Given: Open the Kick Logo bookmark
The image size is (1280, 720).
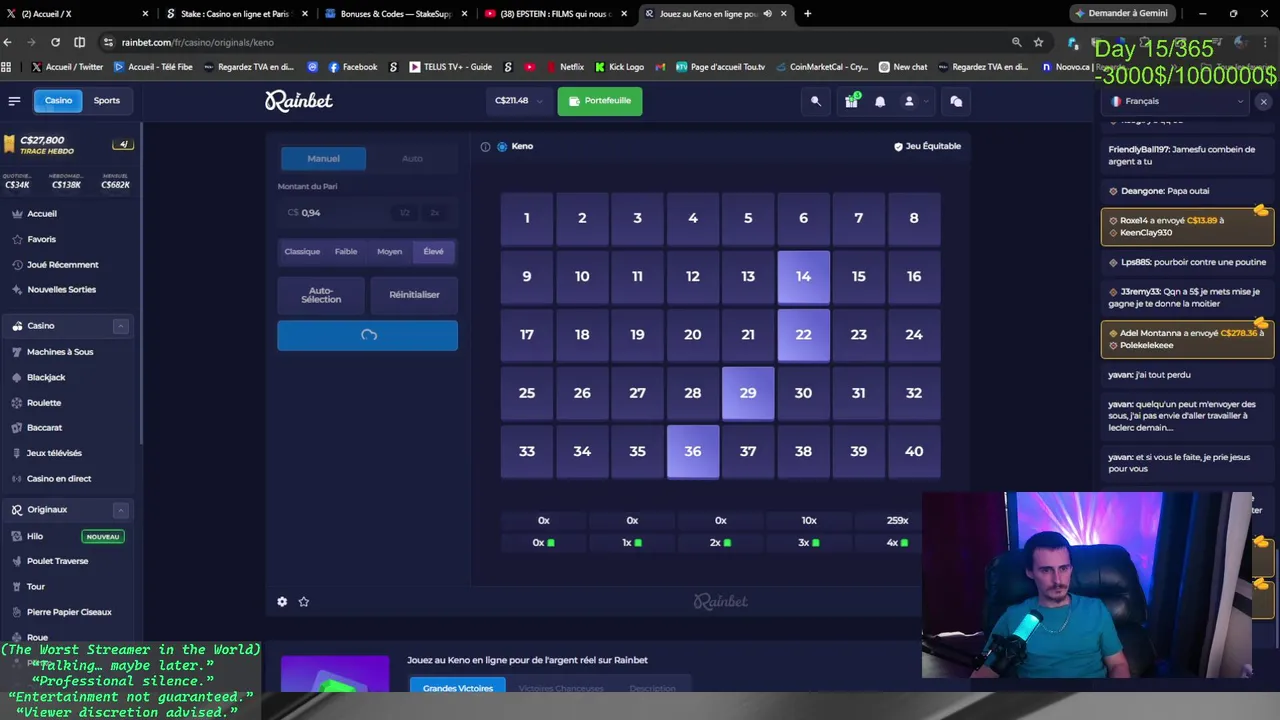Looking at the screenshot, I should 619,67.
